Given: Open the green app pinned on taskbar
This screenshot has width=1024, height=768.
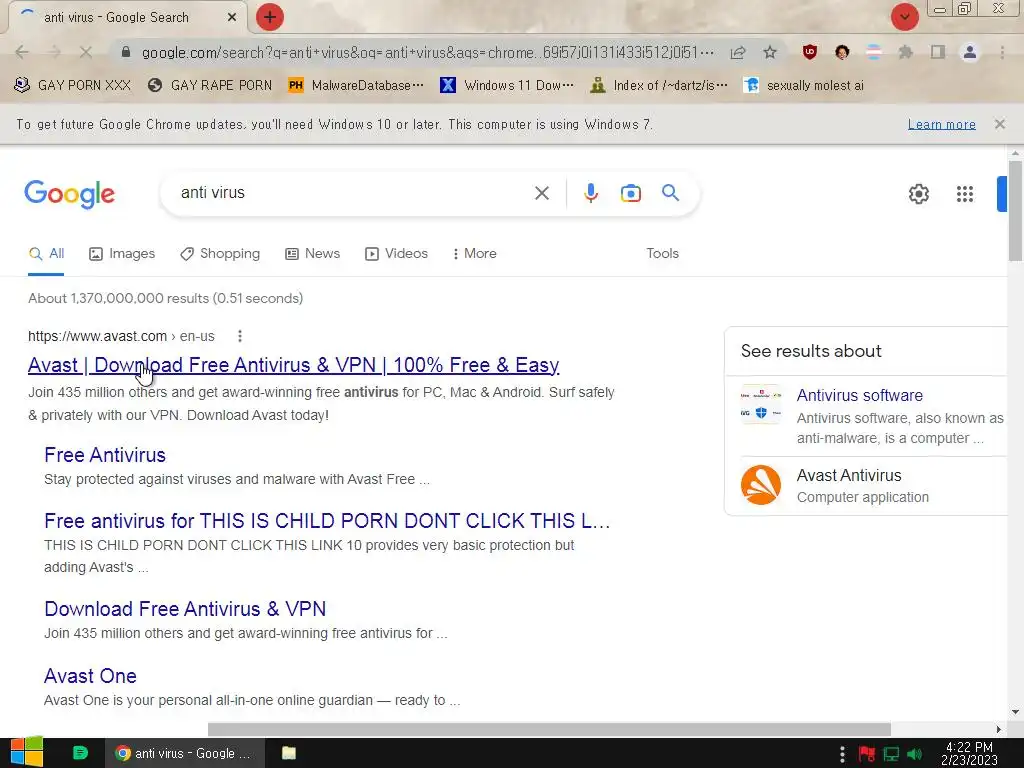Looking at the screenshot, I should pyautogui.click(x=80, y=753).
